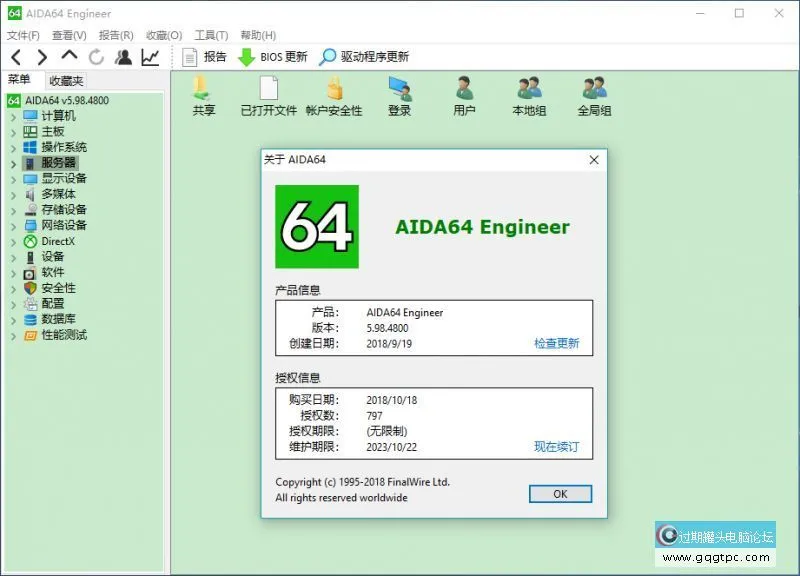Expand the 性能测试 tree node
This screenshot has height=576, width=800.
coord(13,335)
